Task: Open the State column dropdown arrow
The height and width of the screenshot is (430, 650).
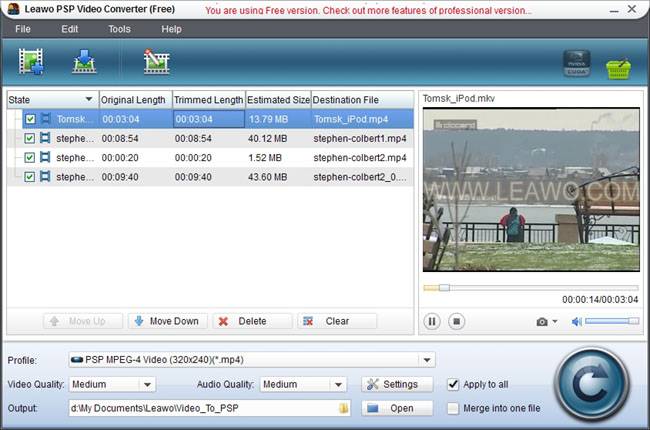Action: [89, 99]
